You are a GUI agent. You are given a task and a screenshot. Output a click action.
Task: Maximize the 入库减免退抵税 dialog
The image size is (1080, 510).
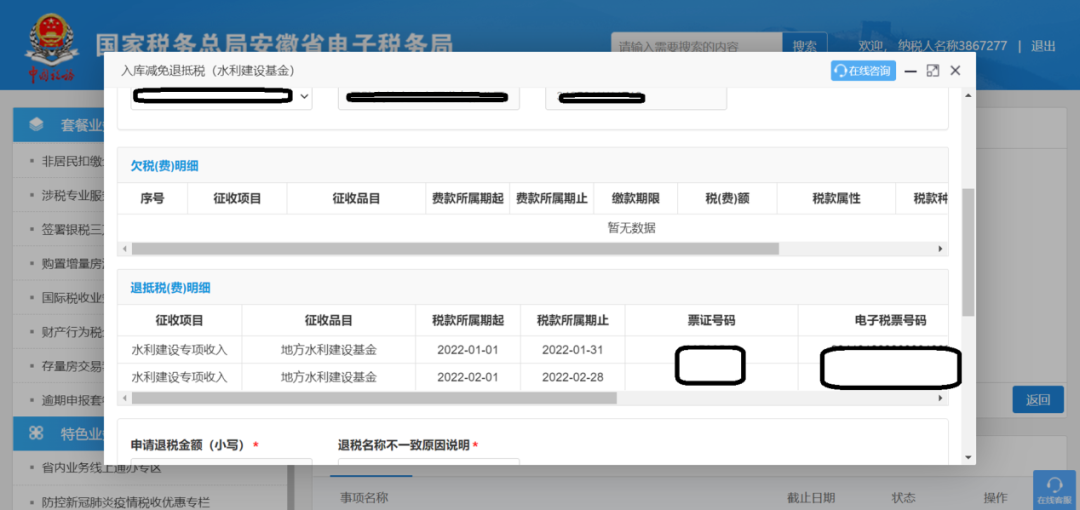(x=933, y=71)
